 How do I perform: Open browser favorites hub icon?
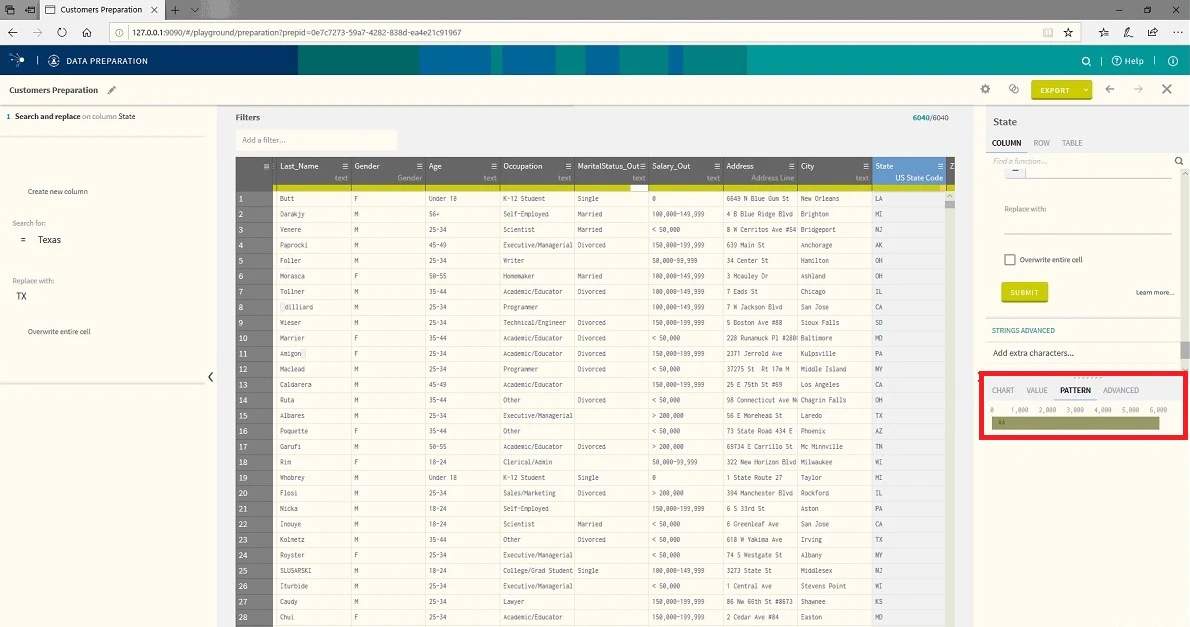(x=1103, y=33)
